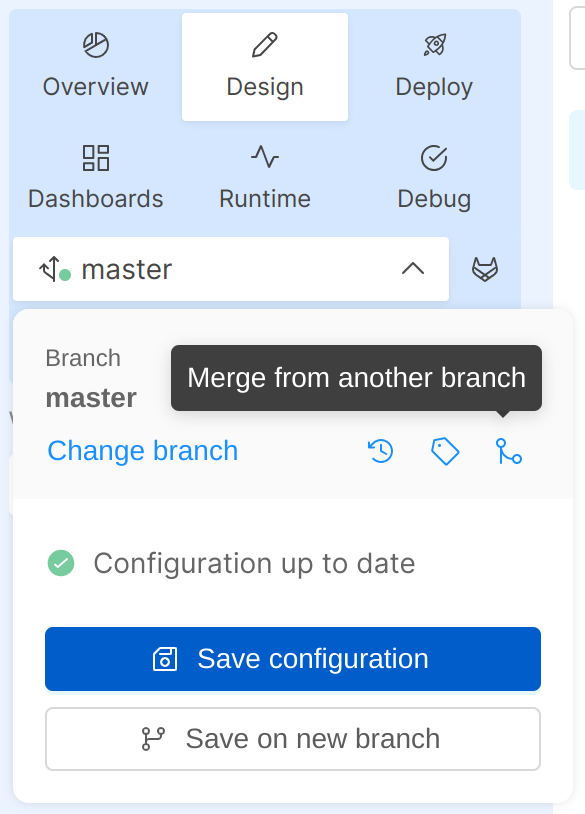The image size is (585, 814).
Task: Click the waveform icon above Runtime
Action: coord(264,157)
